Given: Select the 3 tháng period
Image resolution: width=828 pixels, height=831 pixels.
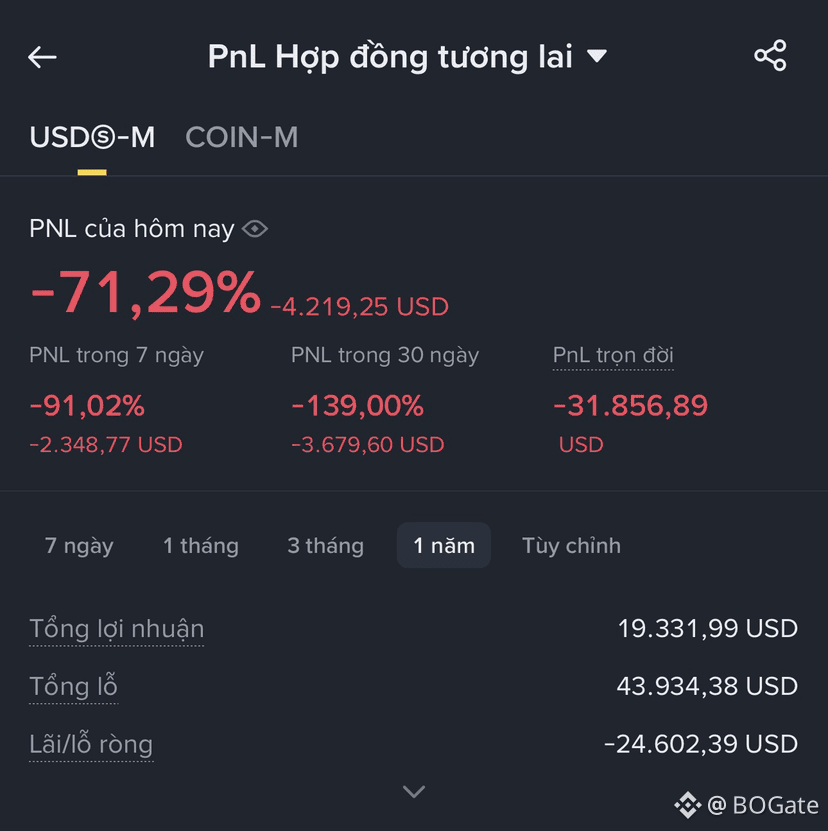Looking at the screenshot, I should [x=325, y=545].
